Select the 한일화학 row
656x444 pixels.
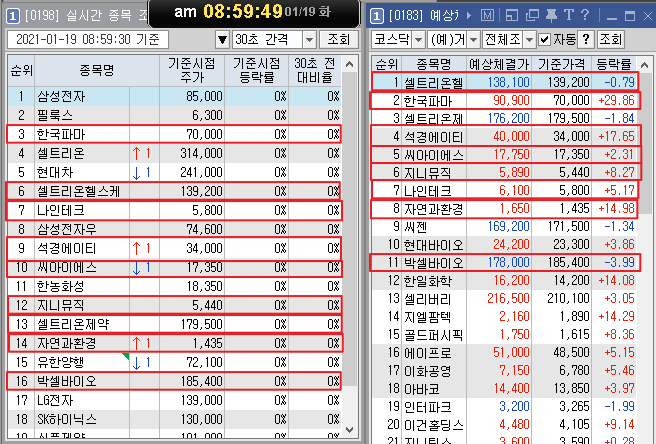(x=505, y=281)
